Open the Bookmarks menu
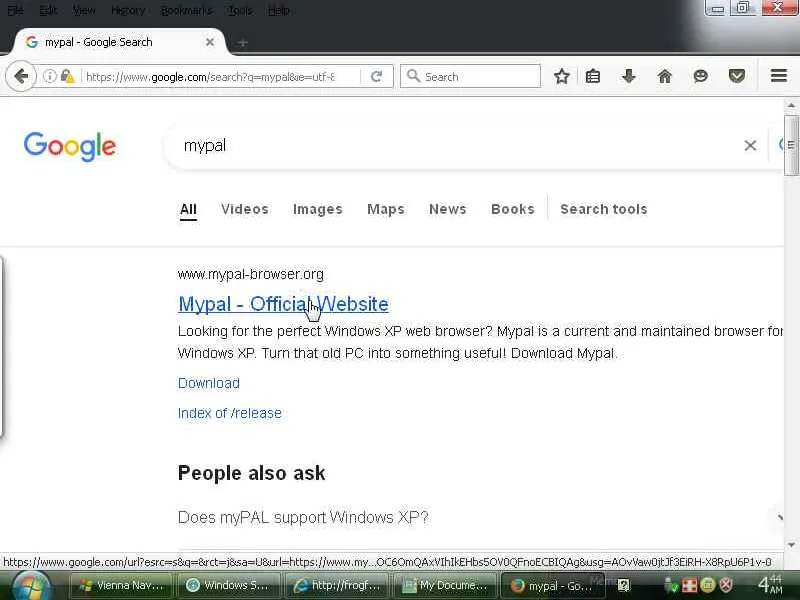 (186, 10)
